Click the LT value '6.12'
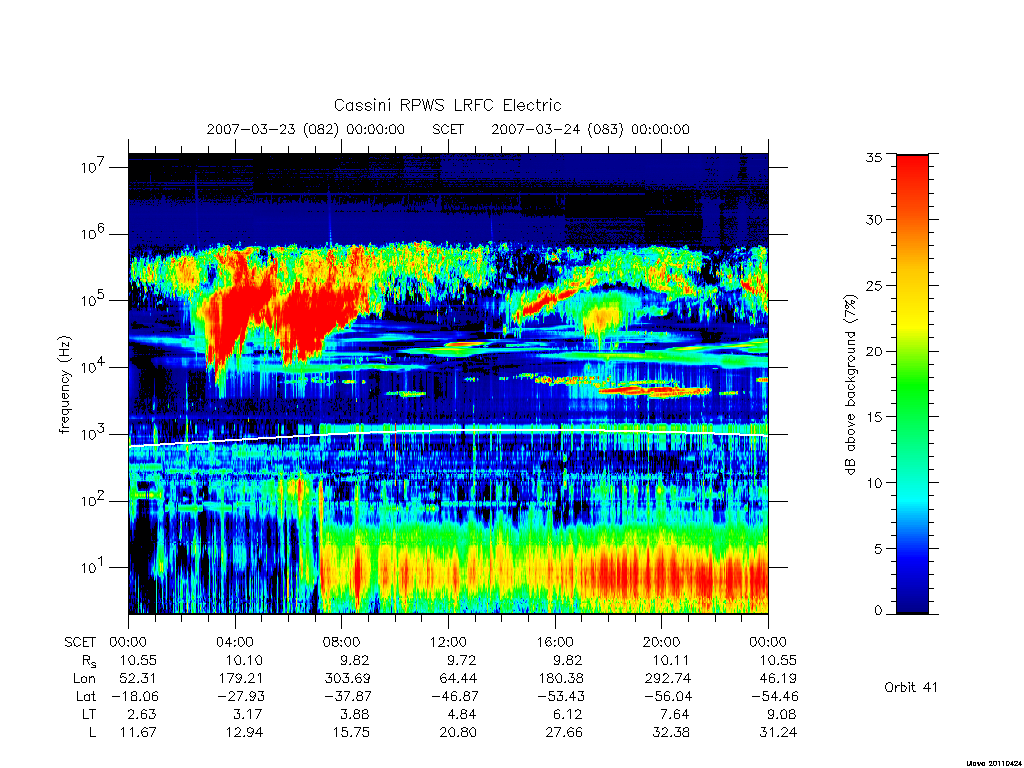Image resolution: width=1024 pixels, height=768 pixels. coord(568,714)
